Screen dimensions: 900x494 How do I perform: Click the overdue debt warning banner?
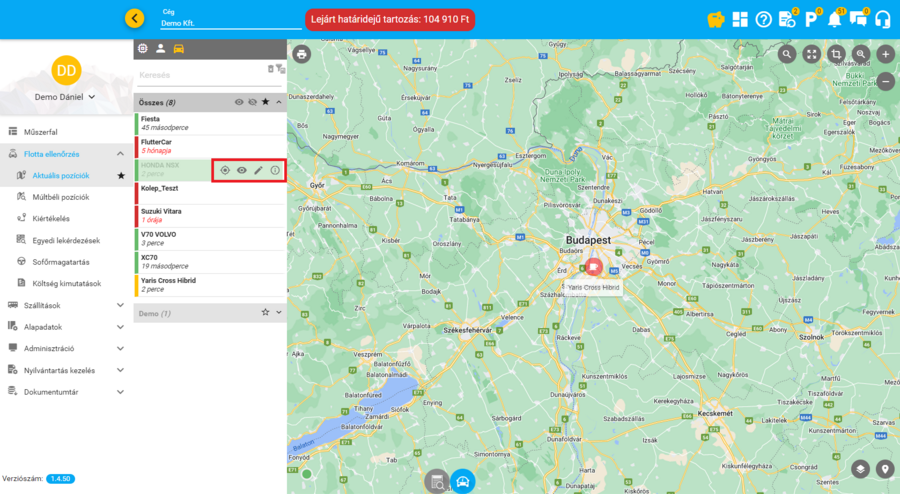pyautogui.click(x=389, y=19)
